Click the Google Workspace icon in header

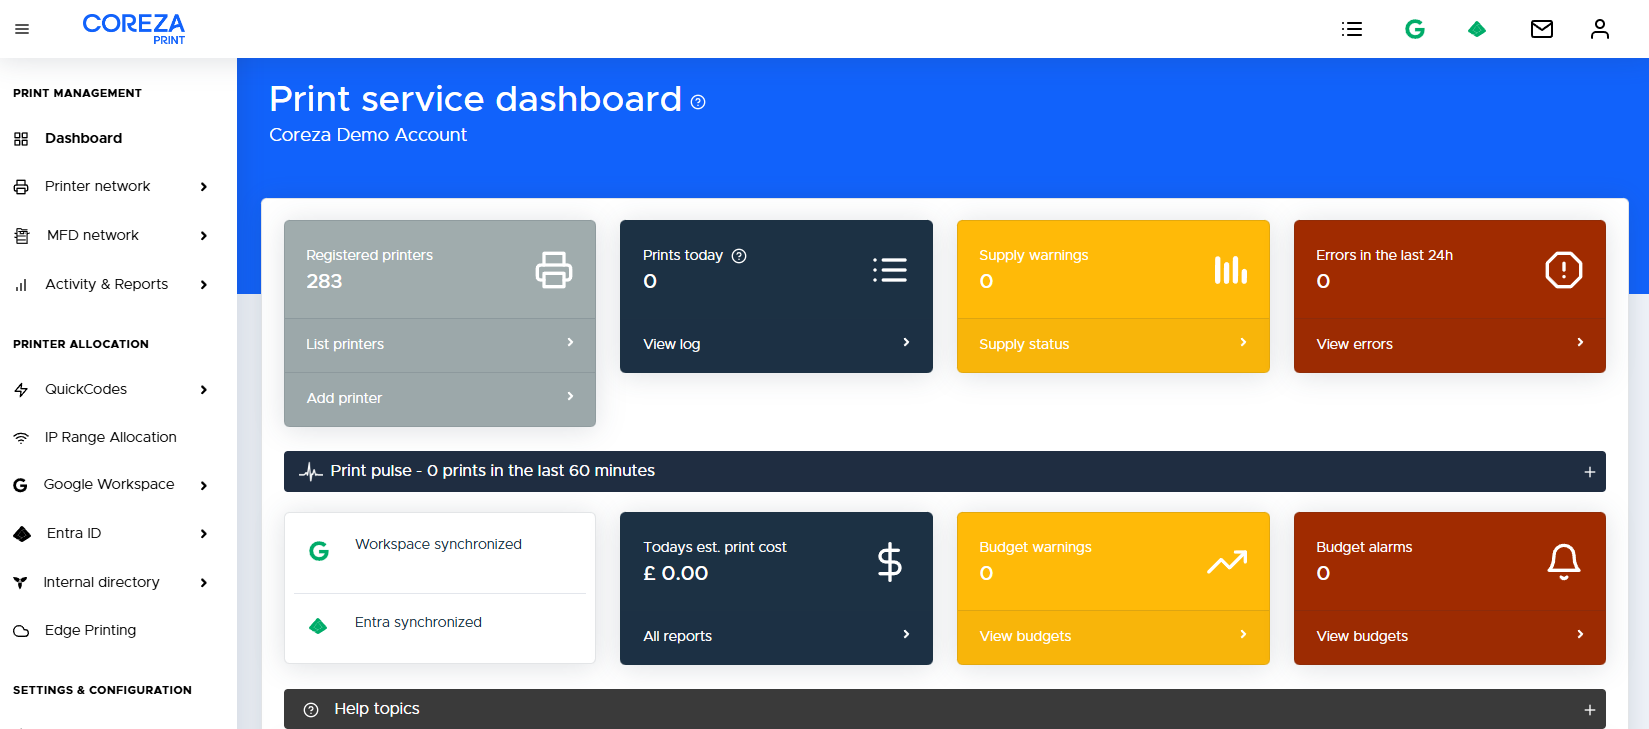[1414, 29]
